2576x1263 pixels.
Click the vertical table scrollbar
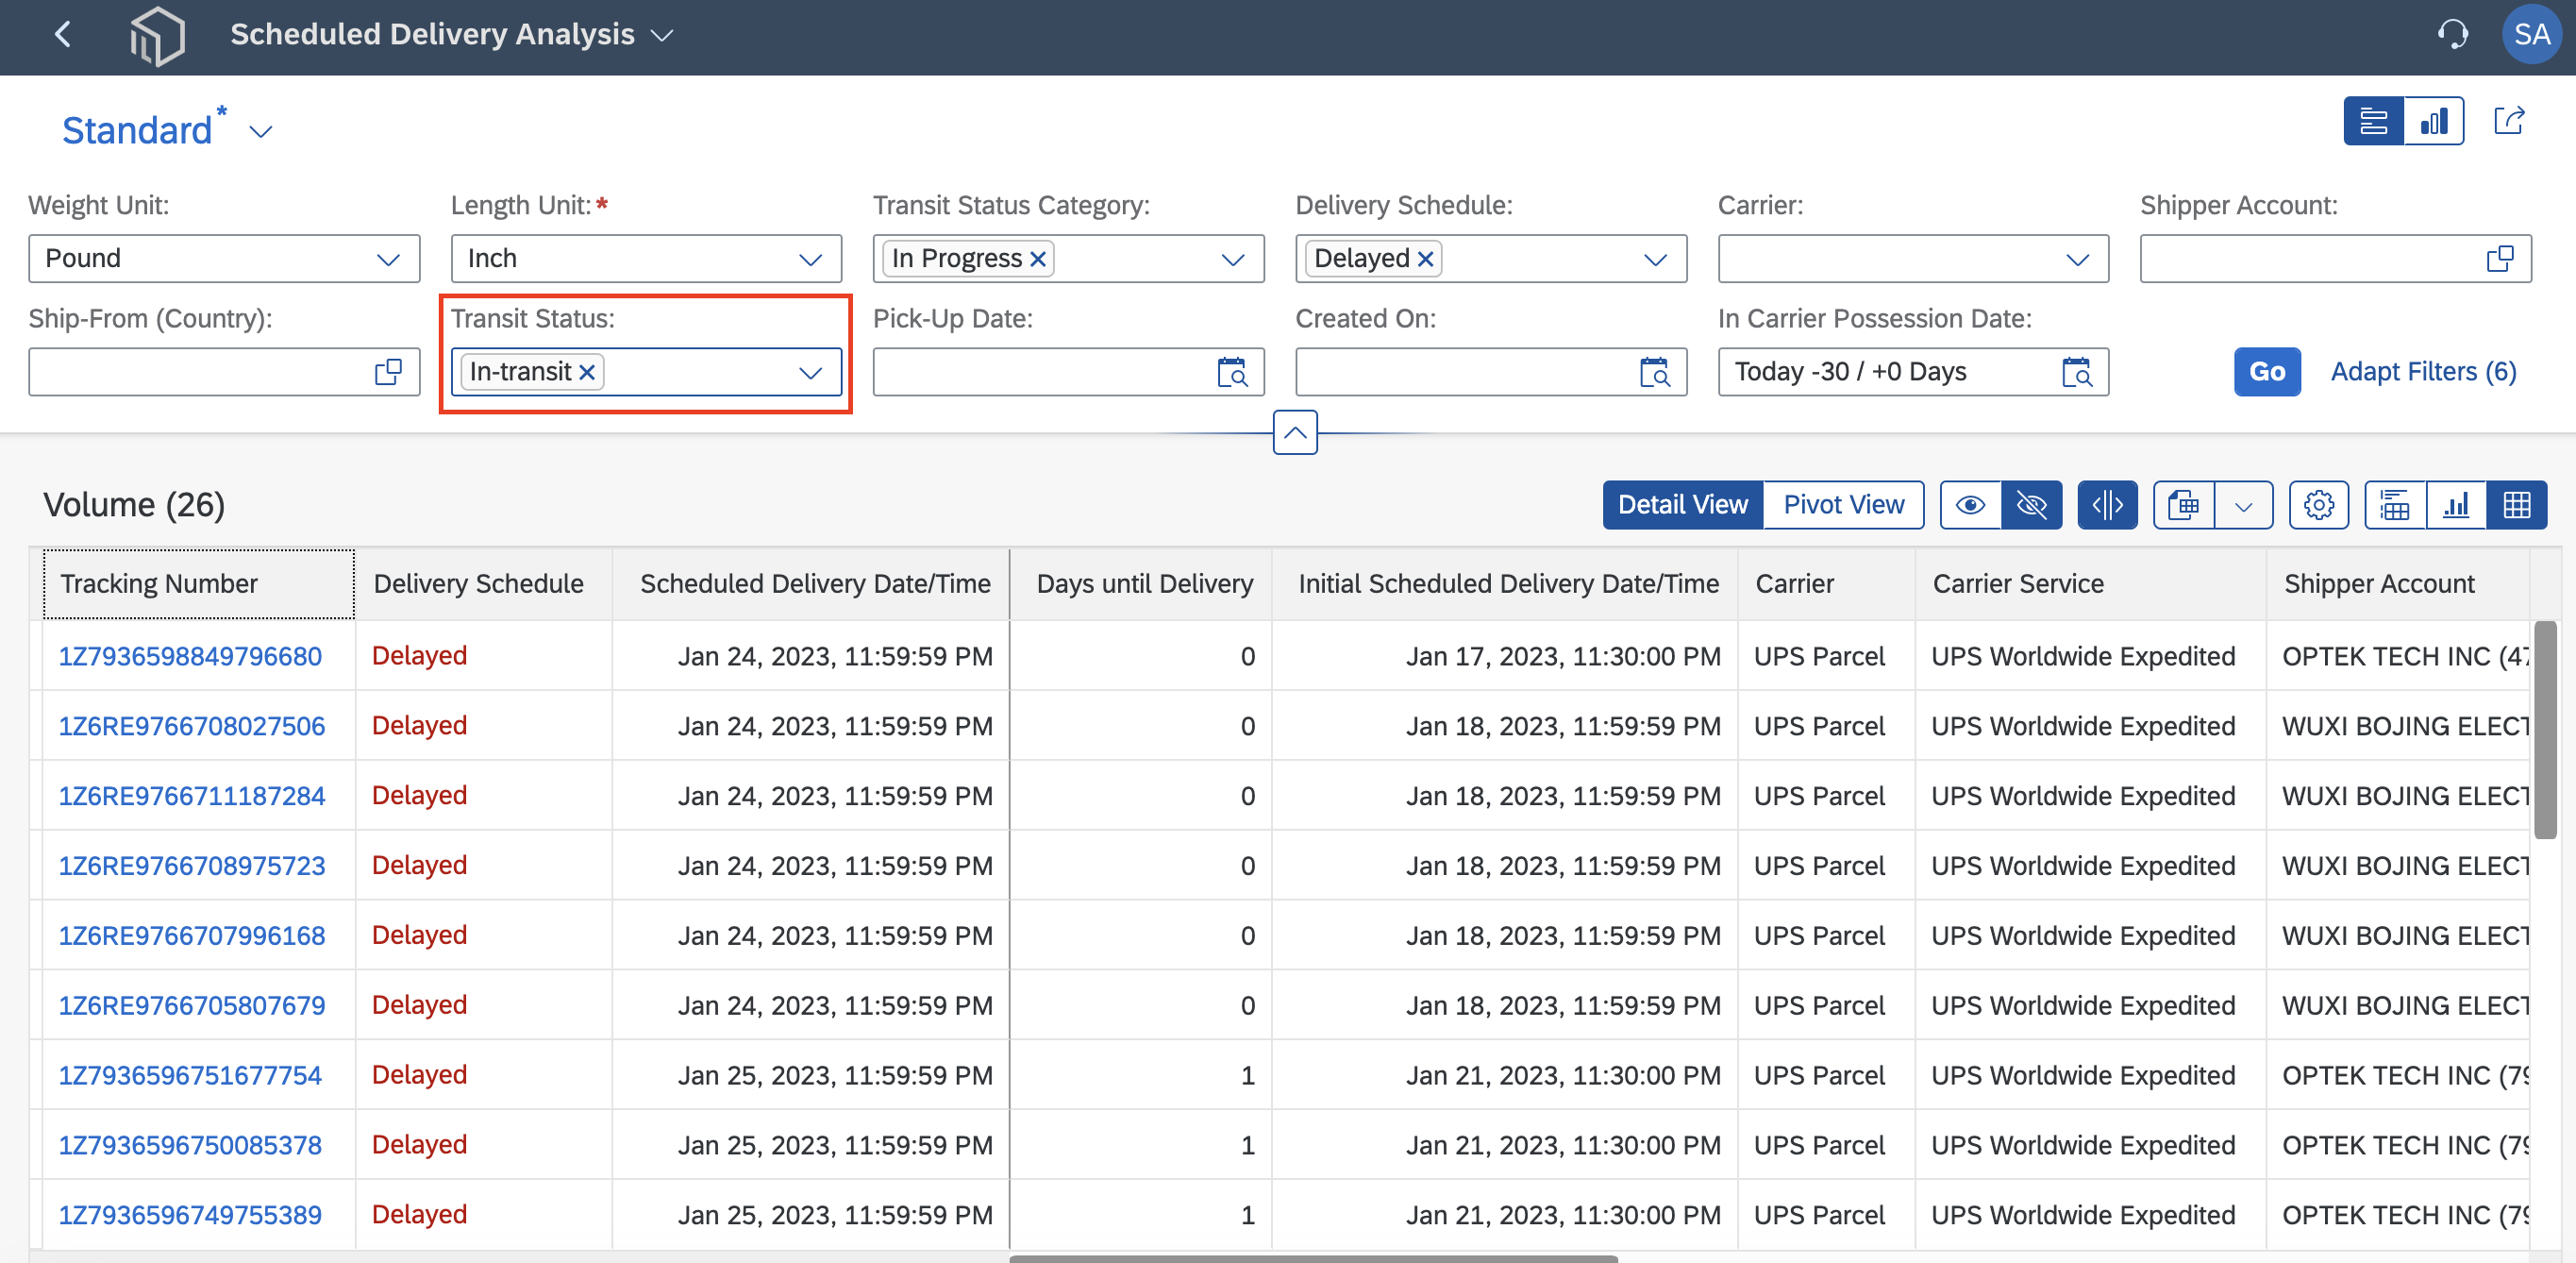(x=2545, y=730)
